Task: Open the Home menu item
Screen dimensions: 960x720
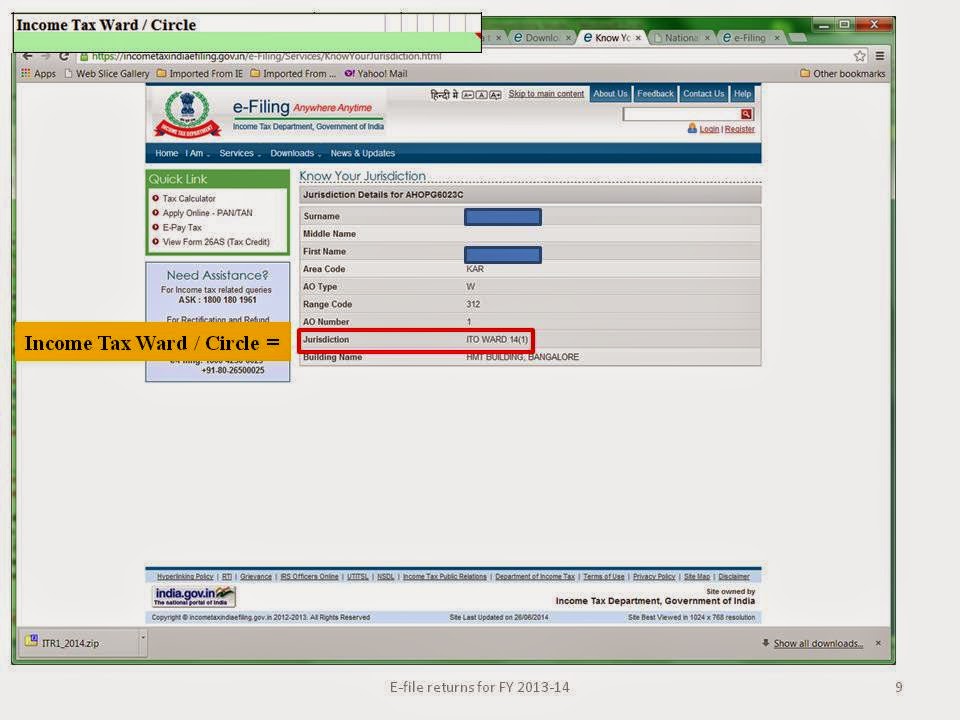Action: point(166,153)
